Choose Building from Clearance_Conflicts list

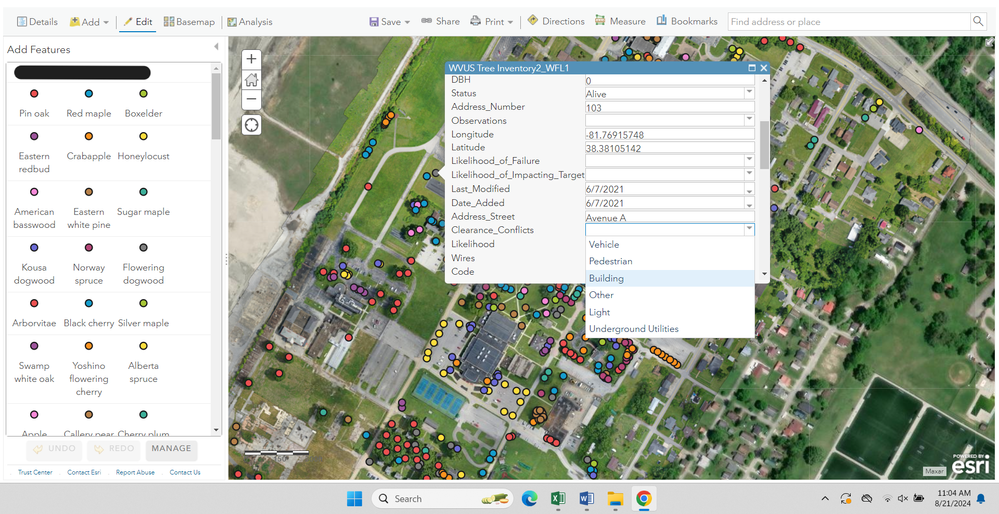(670, 278)
